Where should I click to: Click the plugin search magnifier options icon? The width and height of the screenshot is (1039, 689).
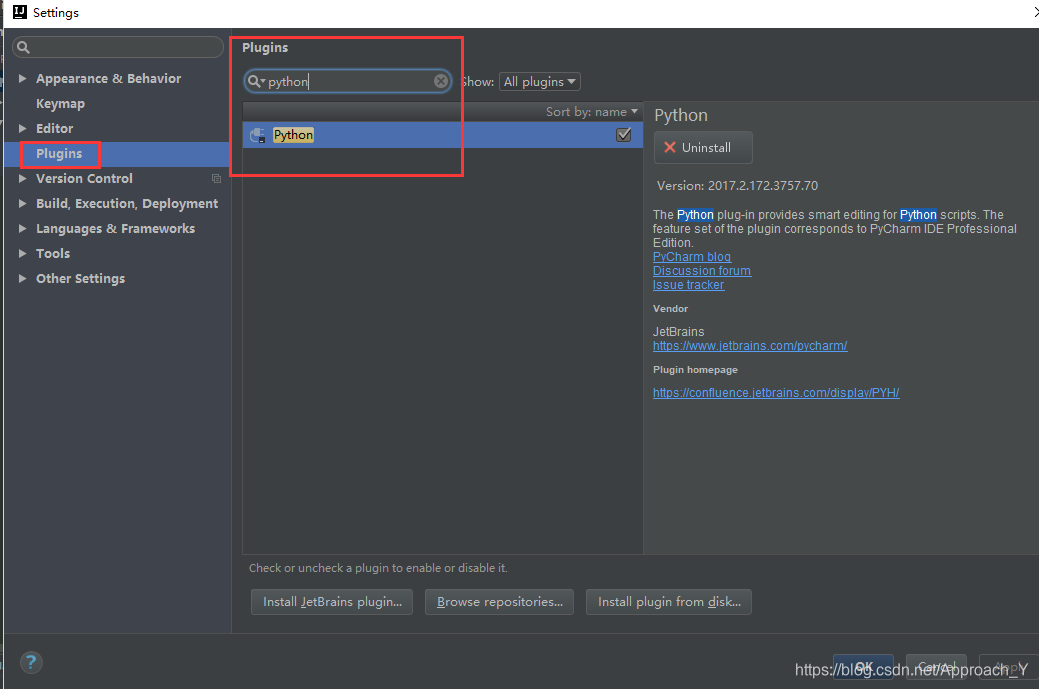[x=256, y=81]
